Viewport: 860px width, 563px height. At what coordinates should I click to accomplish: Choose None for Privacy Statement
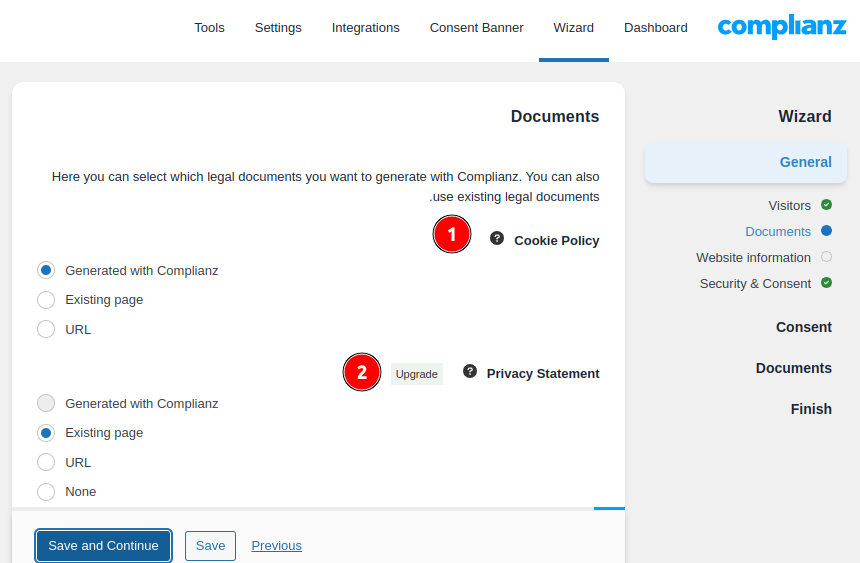pos(46,491)
